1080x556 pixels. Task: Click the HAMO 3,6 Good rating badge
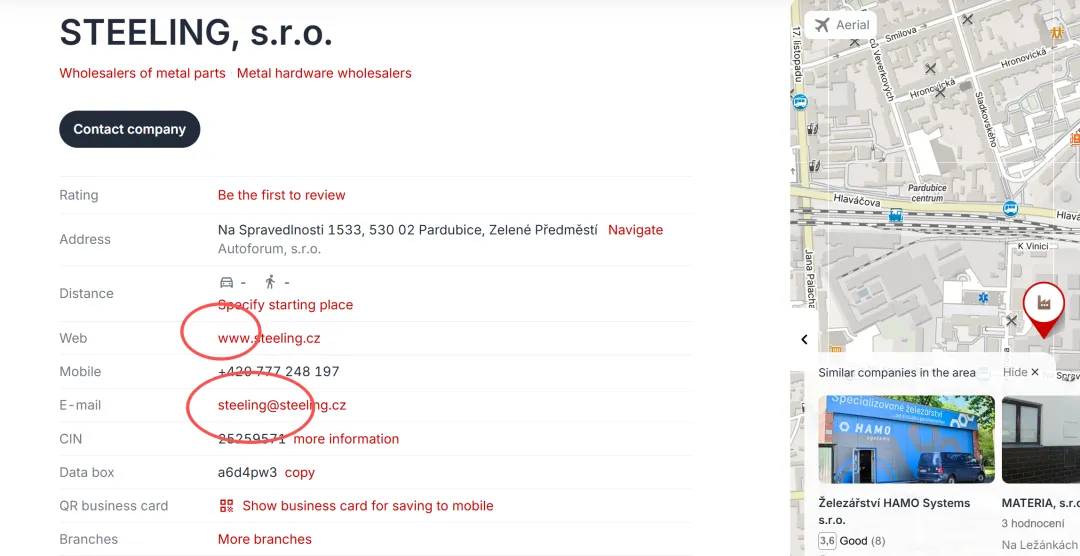[x=827, y=541]
